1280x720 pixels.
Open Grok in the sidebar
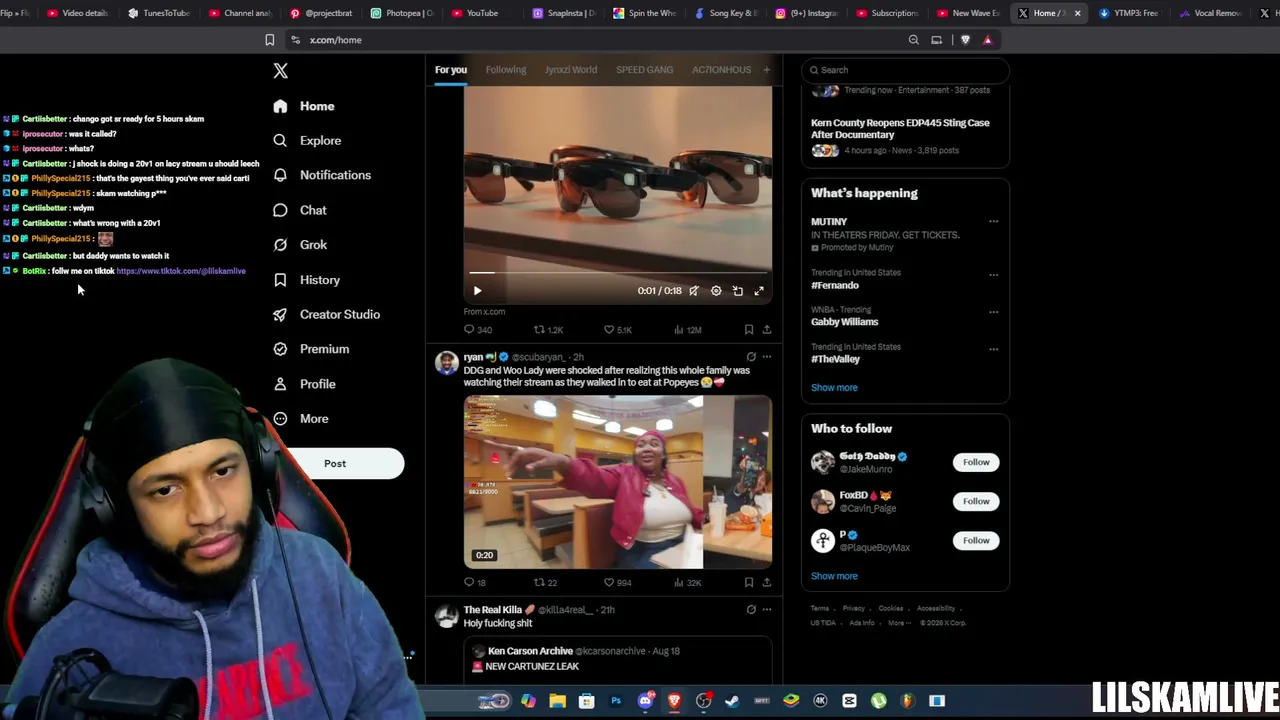[x=300, y=245]
